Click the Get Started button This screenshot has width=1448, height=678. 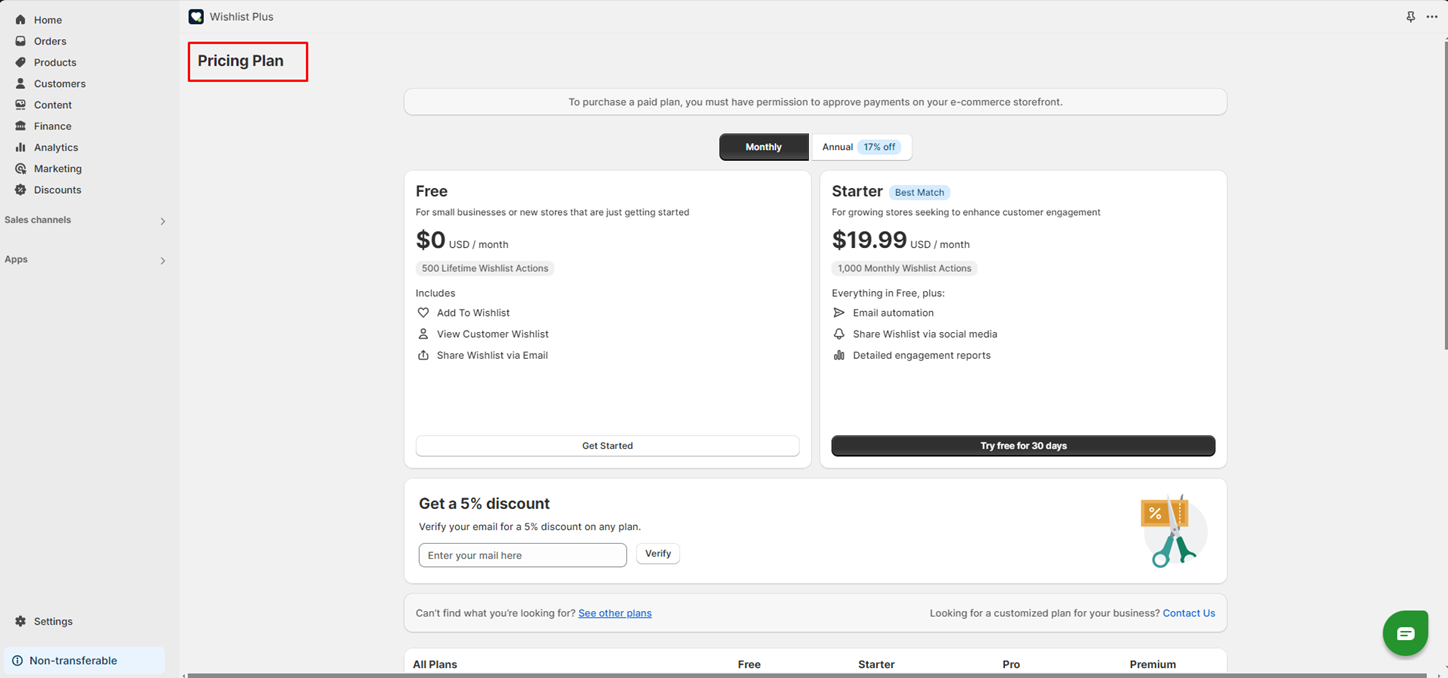[x=607, y=446]
